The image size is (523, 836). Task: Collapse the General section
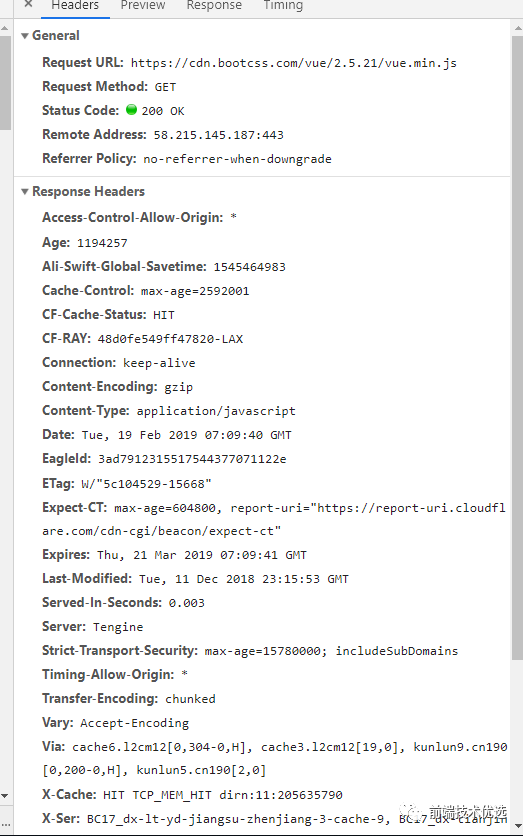click(25, 36)
